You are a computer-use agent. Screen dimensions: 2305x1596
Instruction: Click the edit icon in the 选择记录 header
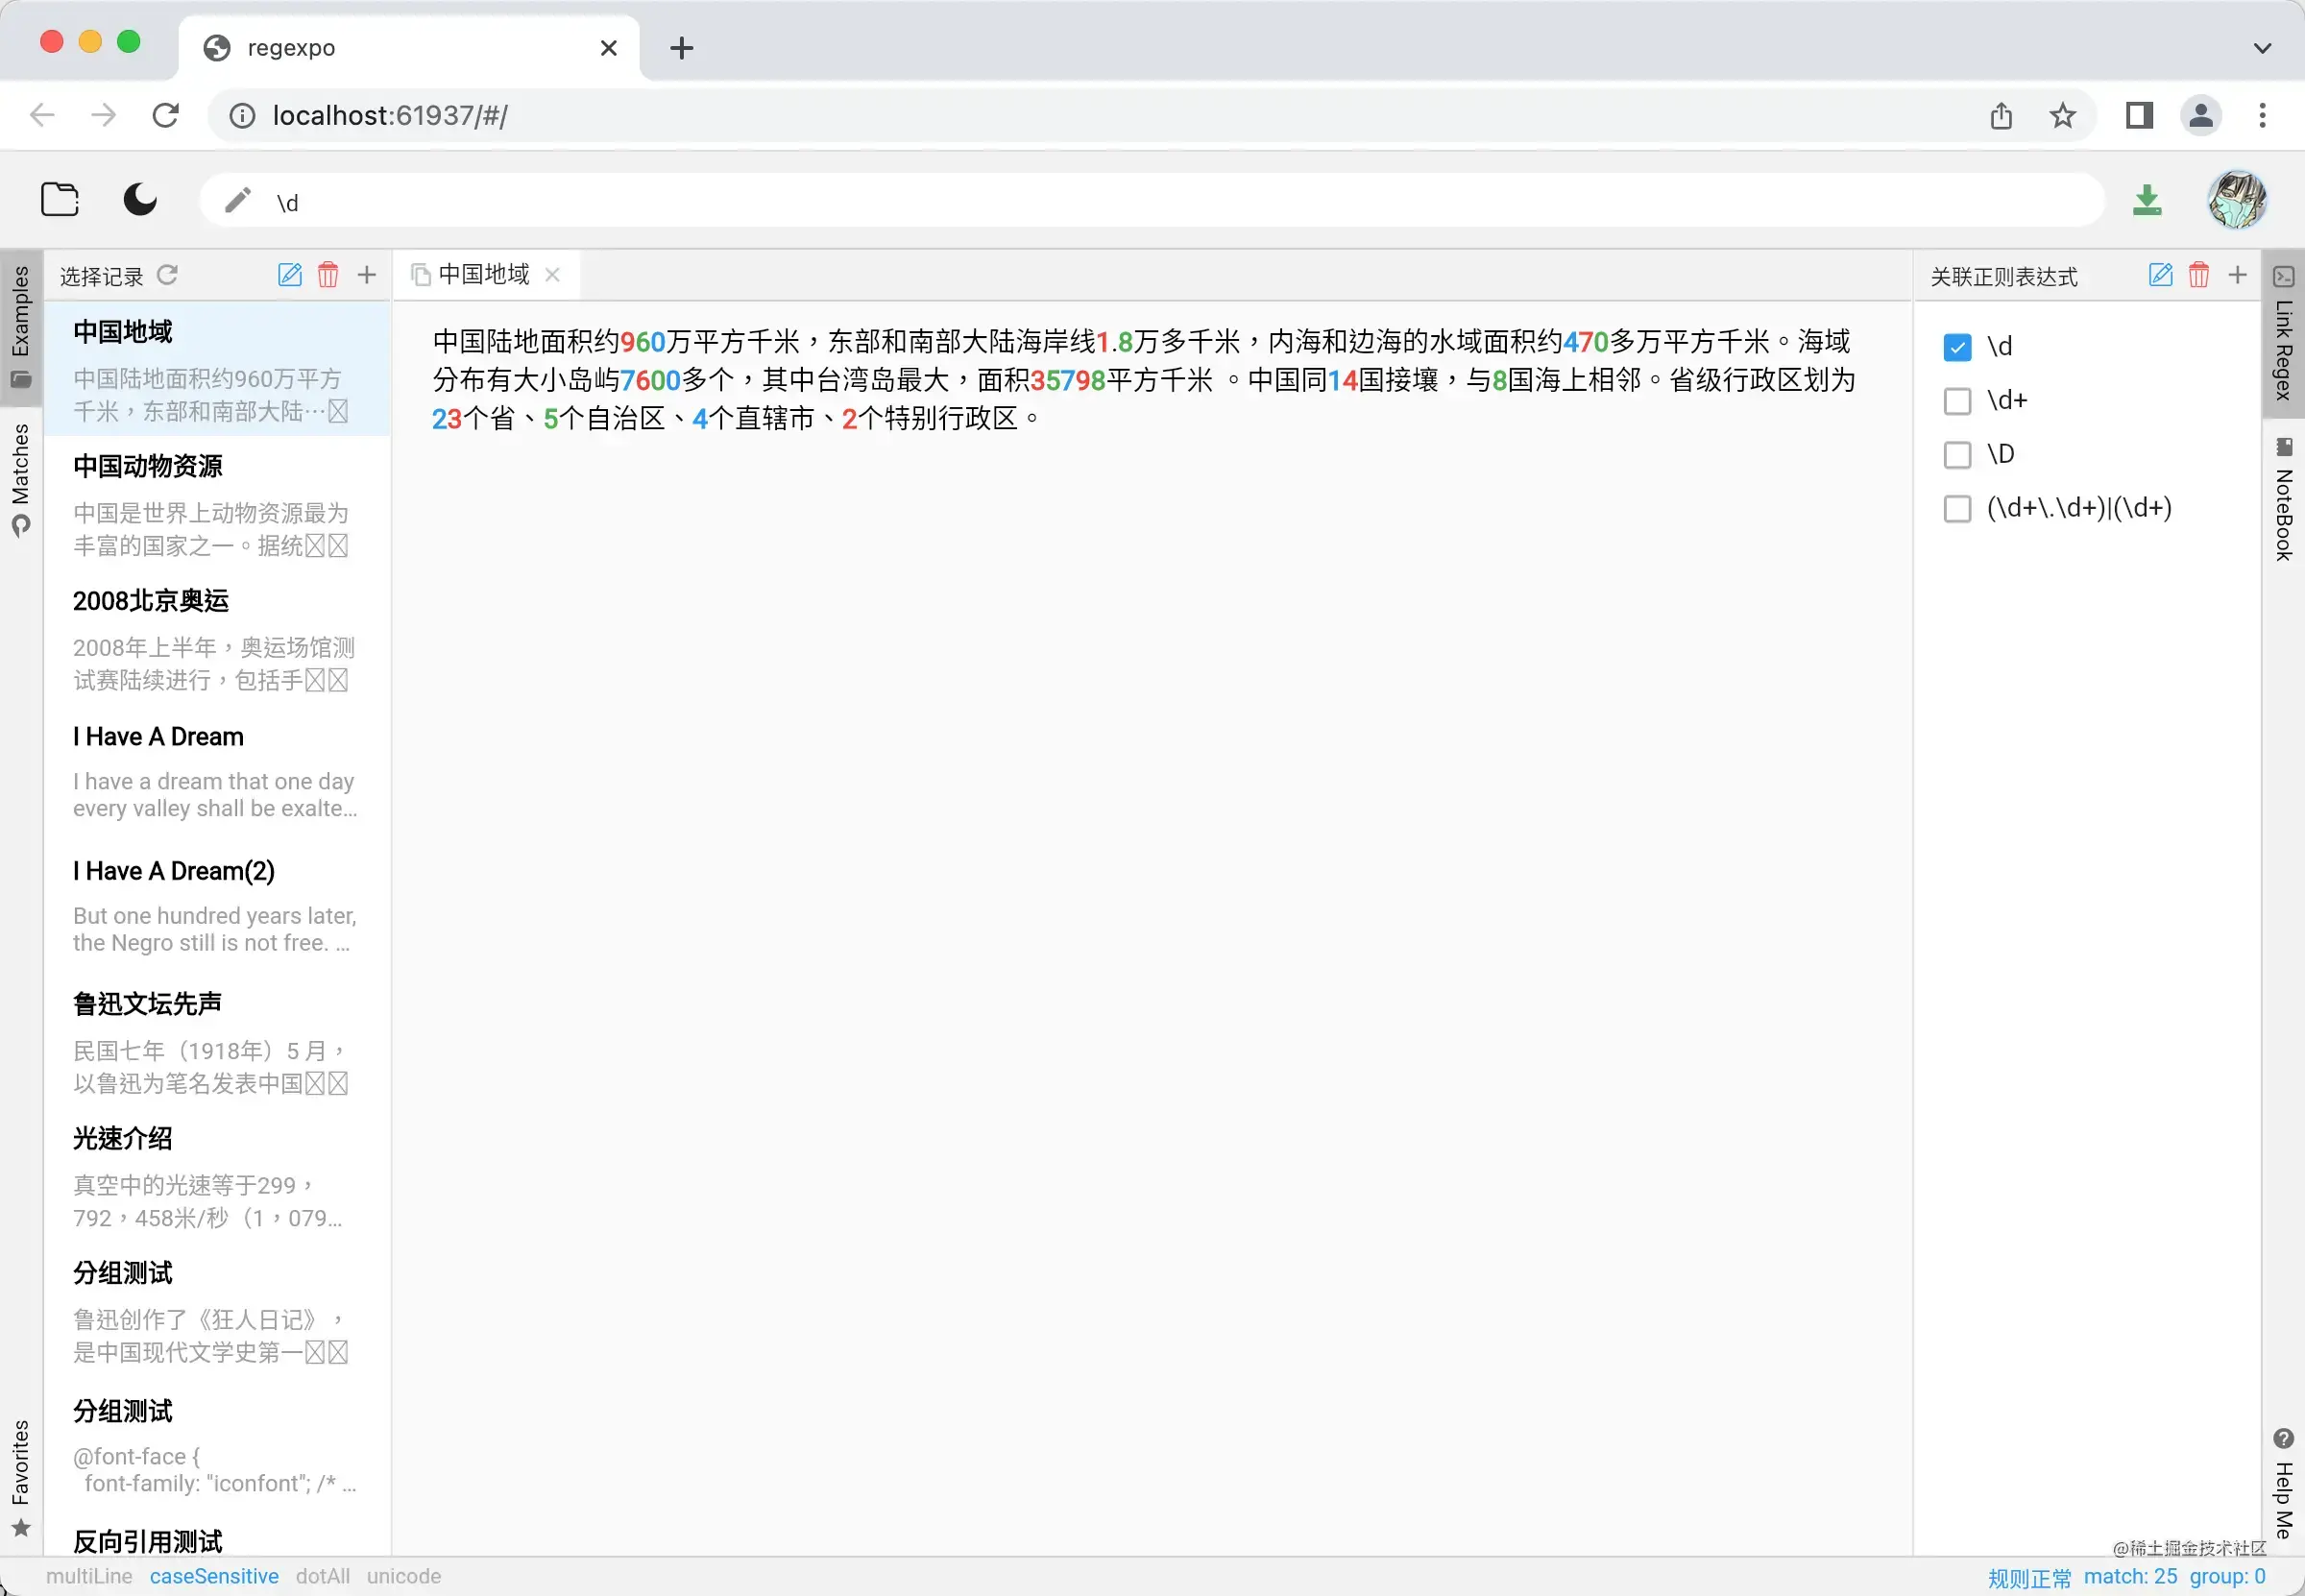pyautogui.click(x=289, y=275)
